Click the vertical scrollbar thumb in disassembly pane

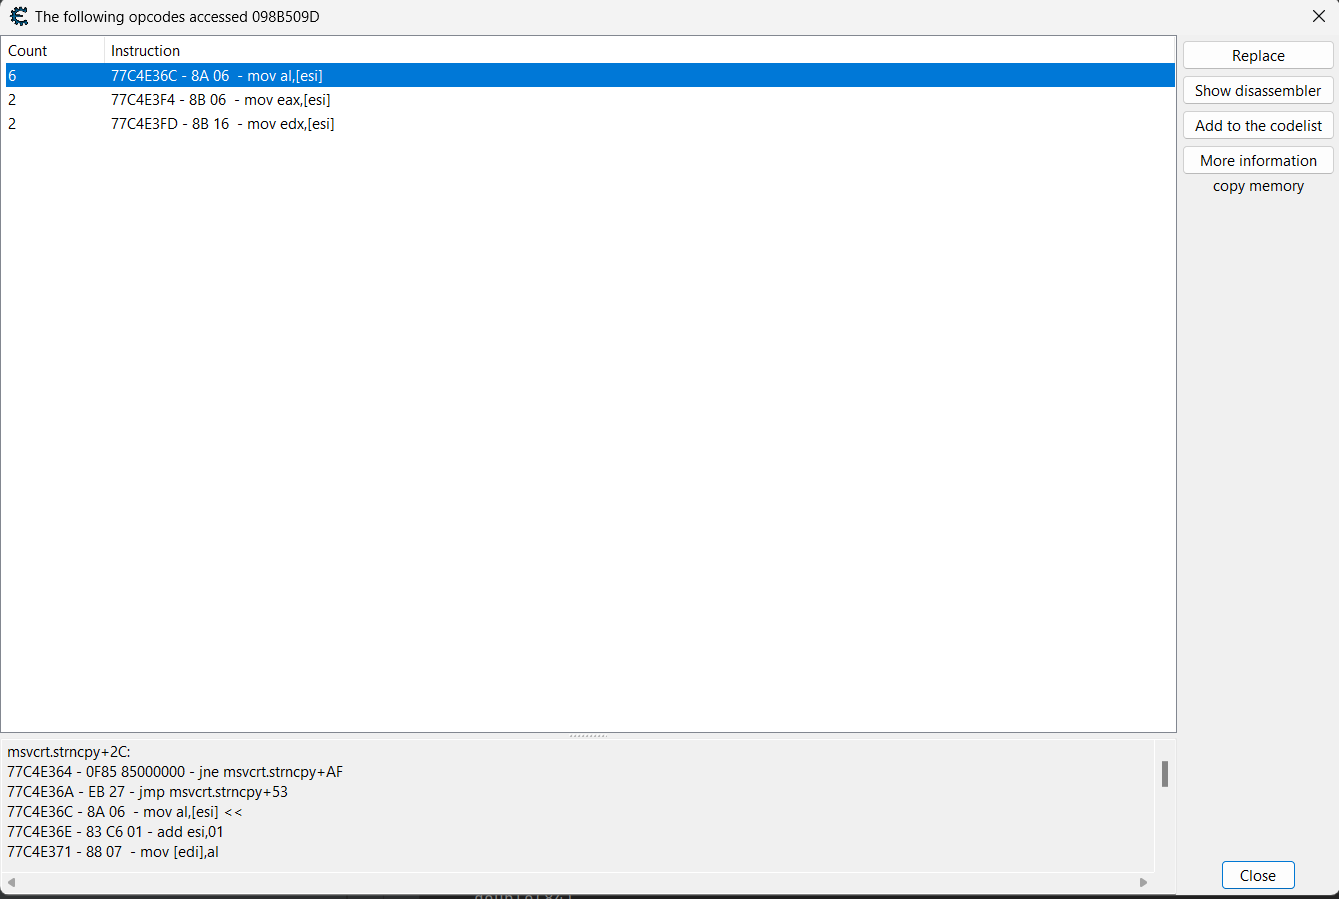(x=1165, y=774)
